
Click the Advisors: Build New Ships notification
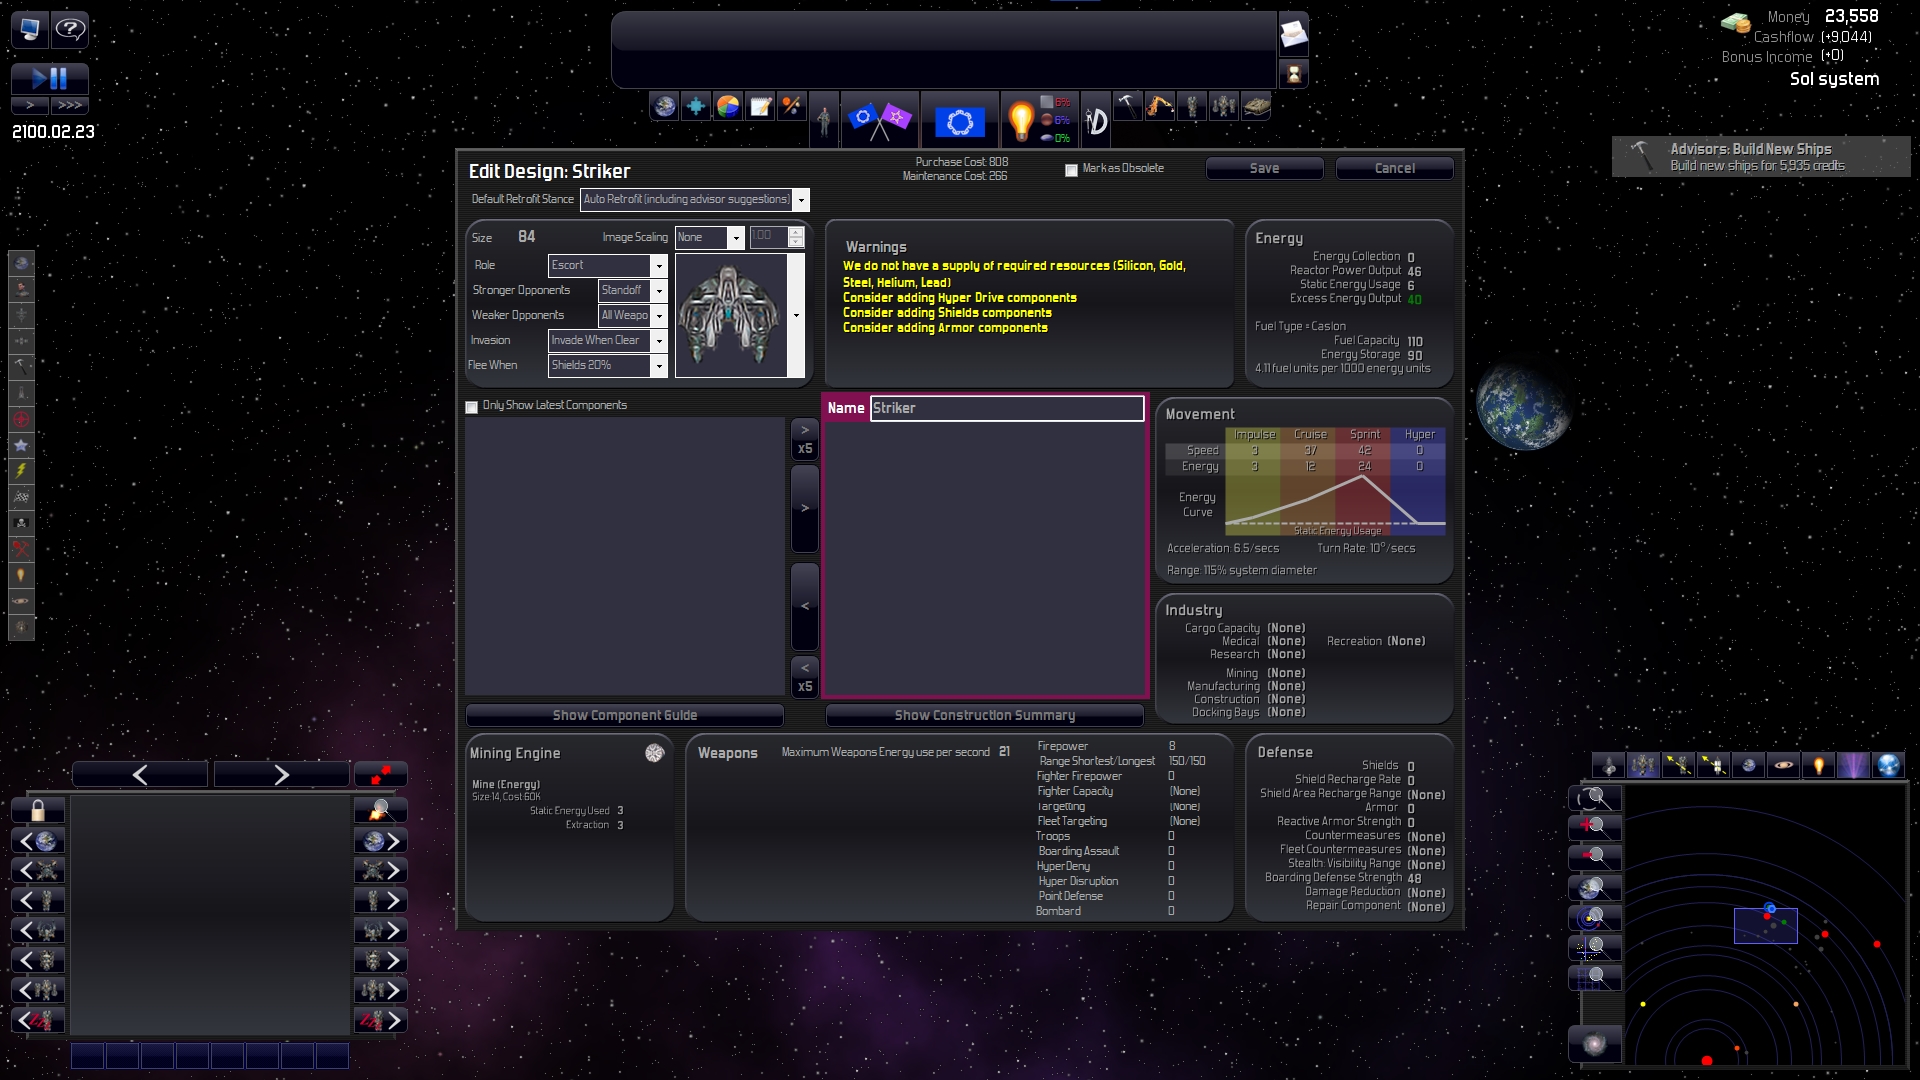[x=1761, y=157]
